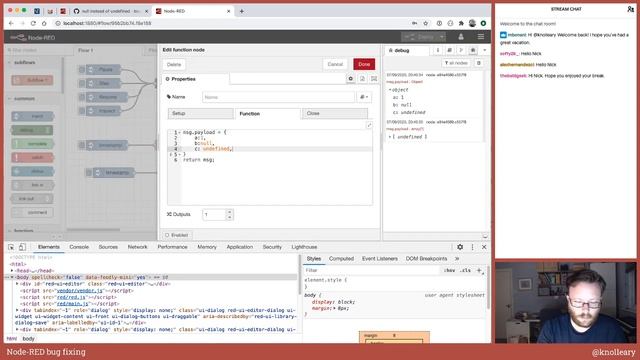Toggle DevTools device toolbar
Image resolution: width=640 pixels, height=360 pixels.
(22, 247)
